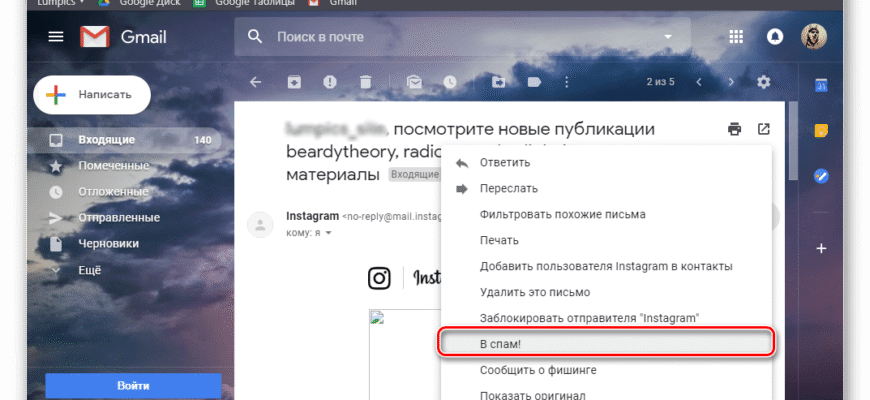Open settings gear icon

tap(764, 82)
